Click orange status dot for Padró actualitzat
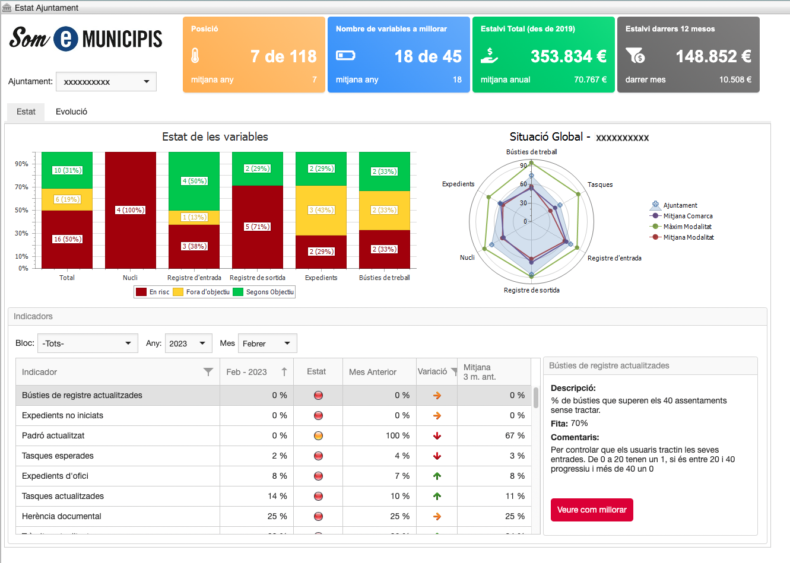Screen dimensions: 790x563 pos(318,436)
